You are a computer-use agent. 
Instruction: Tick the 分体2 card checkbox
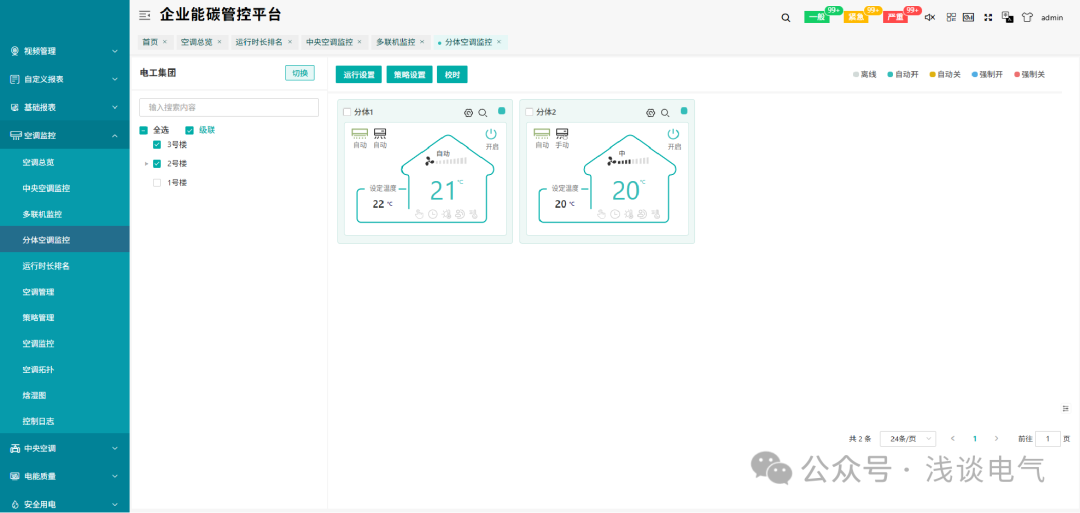tap(529, 112)
